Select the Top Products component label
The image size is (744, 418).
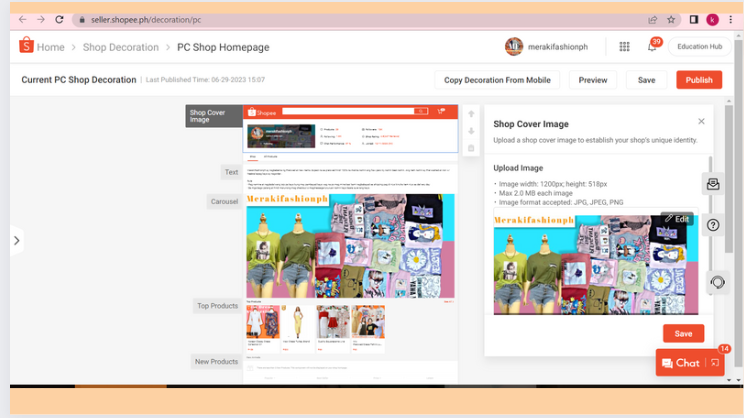pyautogui.click(x=217, y=306)
